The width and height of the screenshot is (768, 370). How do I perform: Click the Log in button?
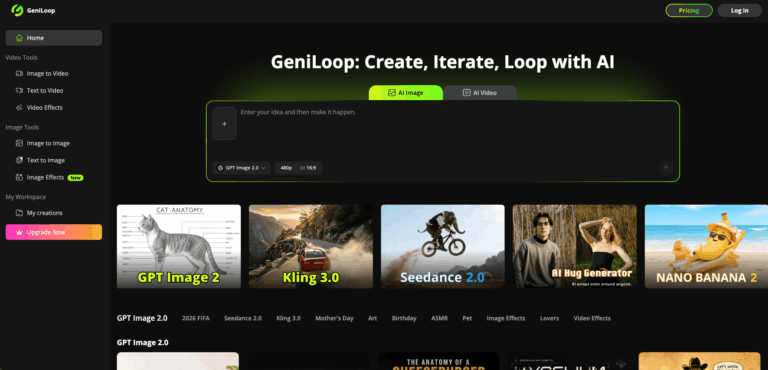pyautogui.click(x=739, y=10)
